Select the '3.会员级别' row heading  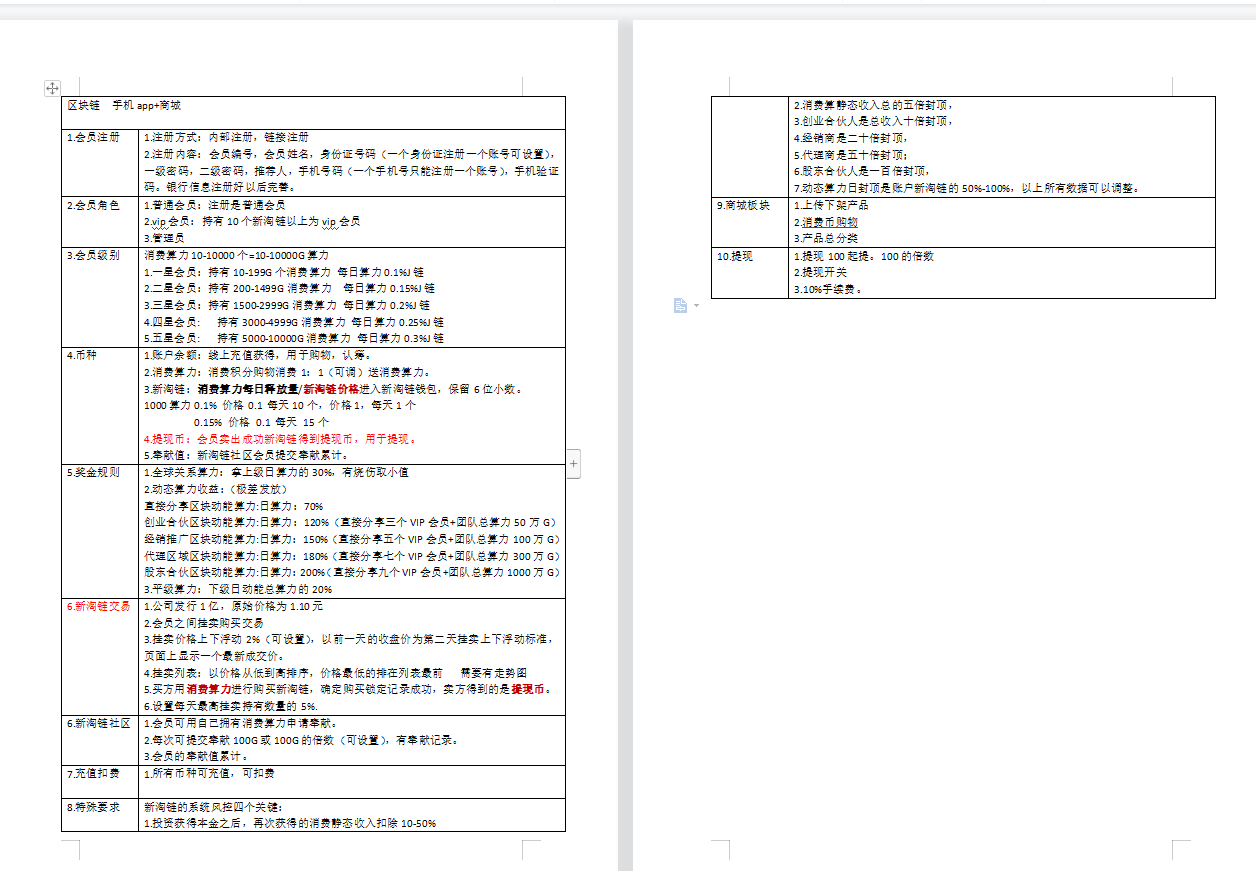[x=93, y=255]
